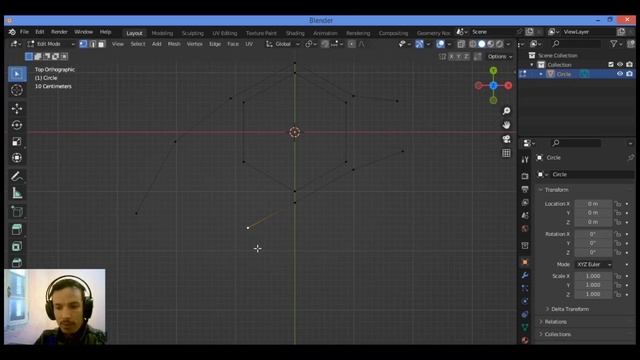Toggle Collection visibility eye
The width and height of the screenshot is (640, 360).
[x=620, y=64]
